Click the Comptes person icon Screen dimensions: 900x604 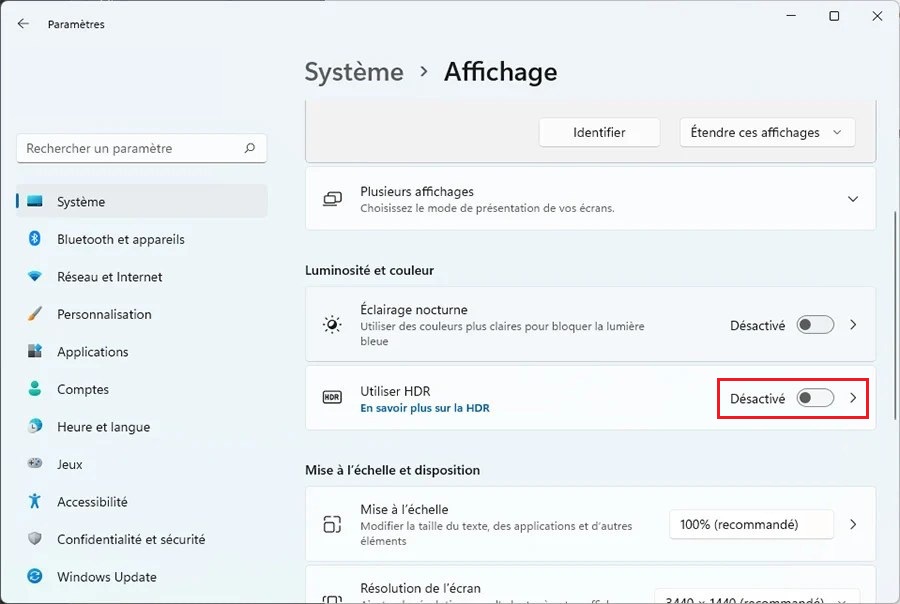coord(35,389)
